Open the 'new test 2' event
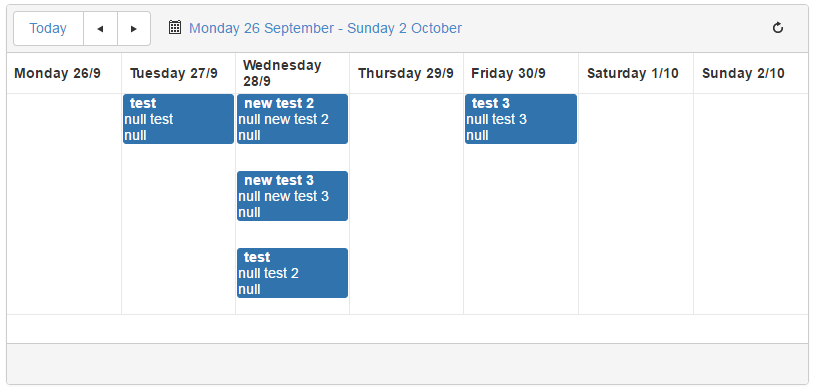The image size is (813, 388). (292, 119)
